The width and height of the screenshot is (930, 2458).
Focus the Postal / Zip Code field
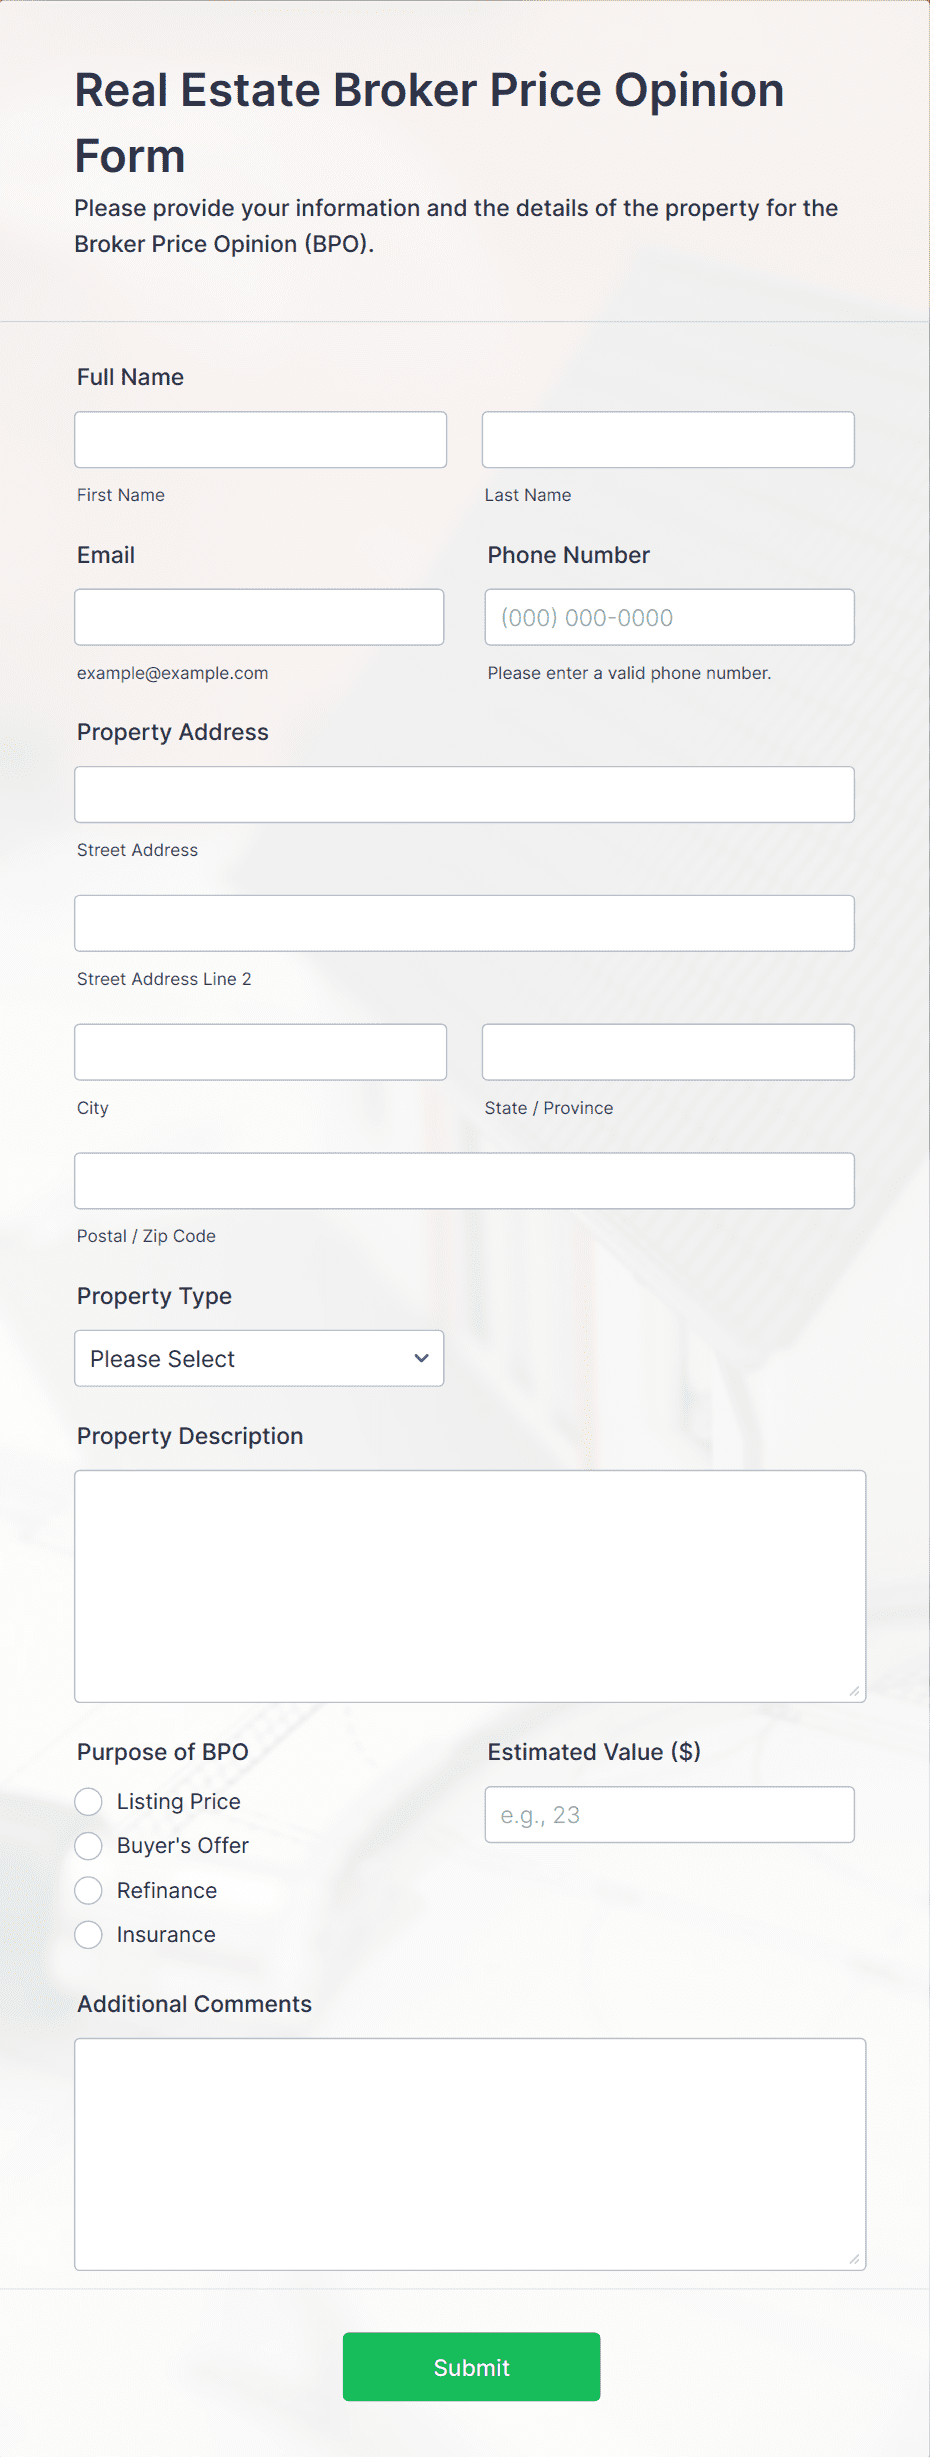point(464,1181)
